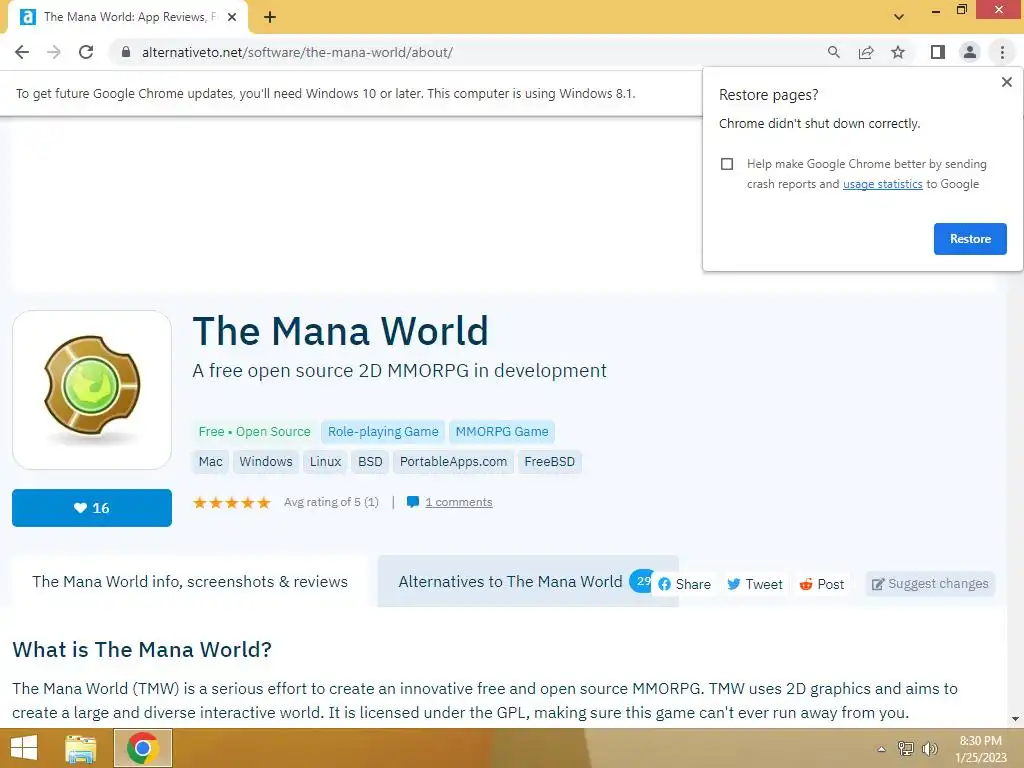Viewport: 1024px width, 768px height.
Task: View site information via the padlock icon
Action: [x=126, y=52]
